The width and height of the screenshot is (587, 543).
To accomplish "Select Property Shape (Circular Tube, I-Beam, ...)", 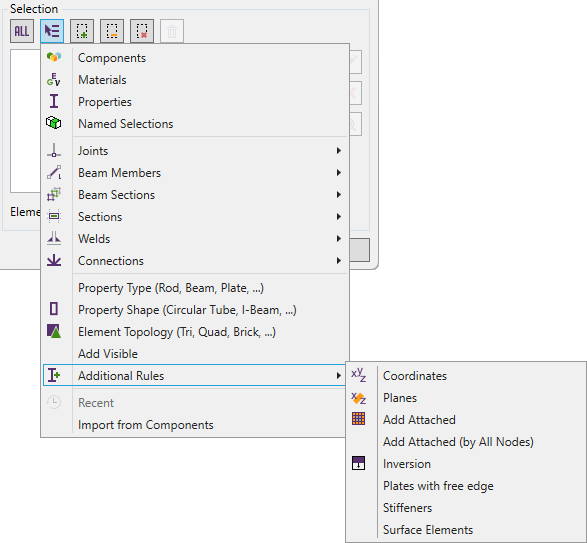I will point(194,310).
